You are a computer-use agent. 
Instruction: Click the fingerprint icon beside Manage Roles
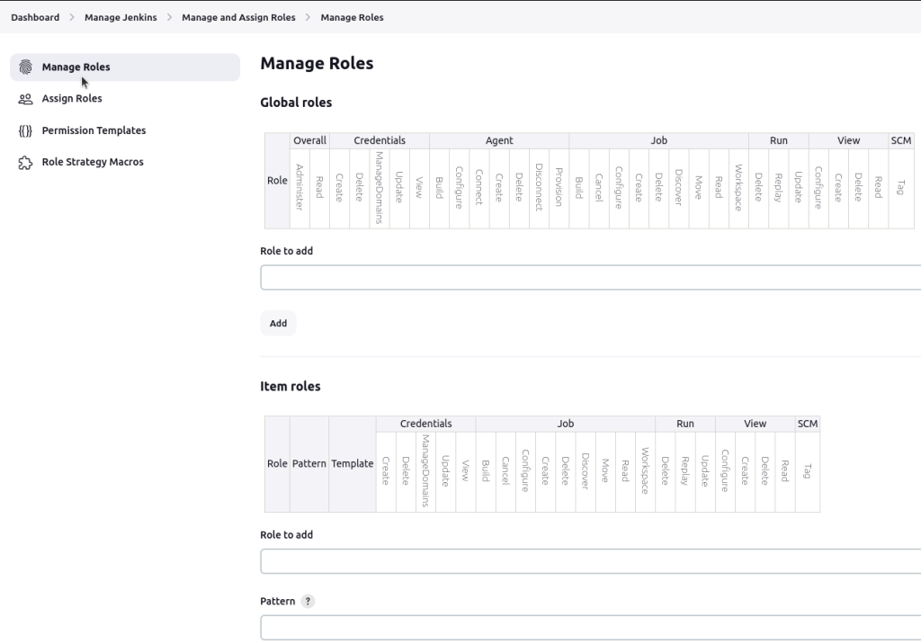[x=25, y=67]
